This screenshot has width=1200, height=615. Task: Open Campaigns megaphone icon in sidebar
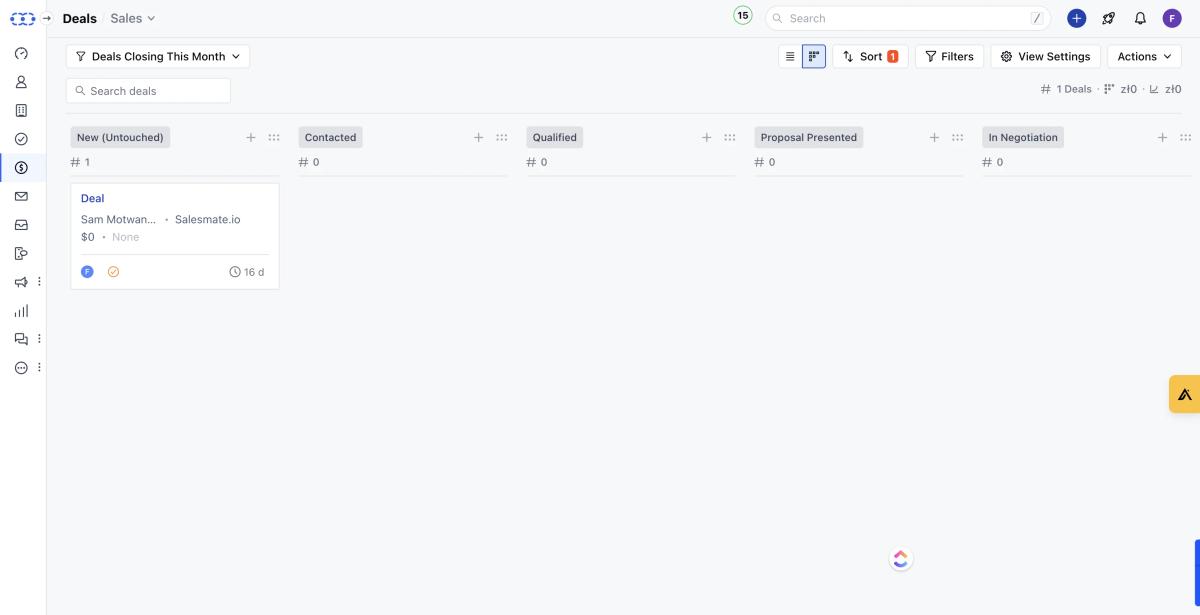[x=21, y=282]
